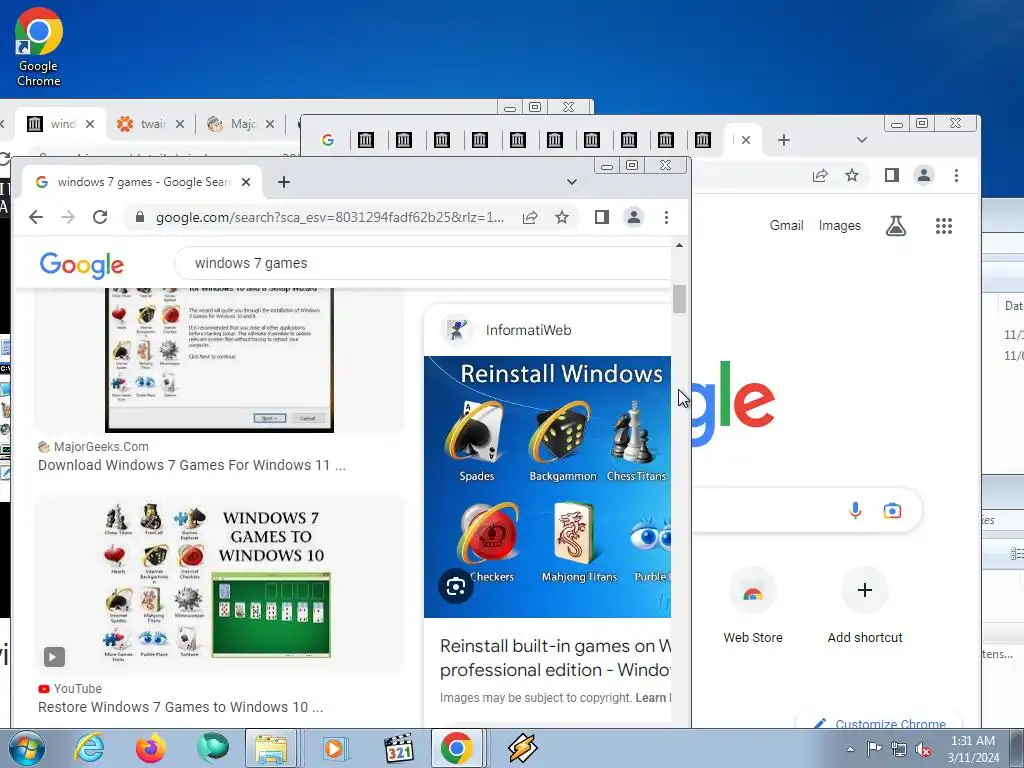
Task: Open network tray icon
Action: click(x=899, y=749)
